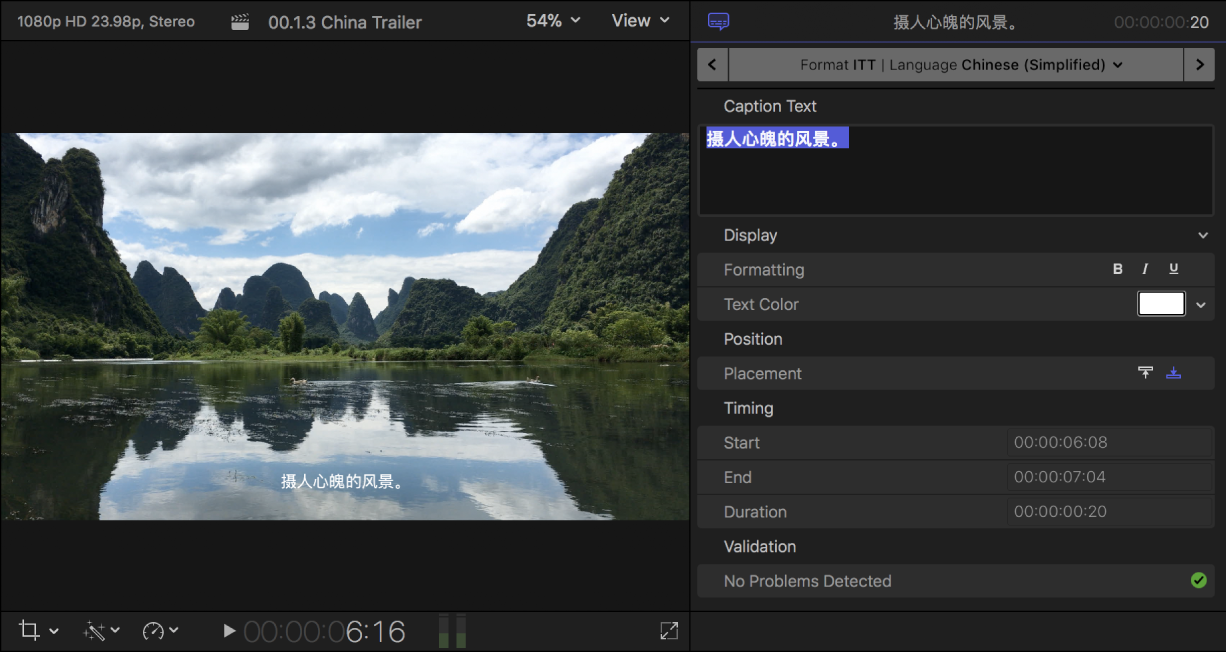Click the Captions inspector icon
The height and width of the screenshot is (652, 1226).
(x=718, y=21)
